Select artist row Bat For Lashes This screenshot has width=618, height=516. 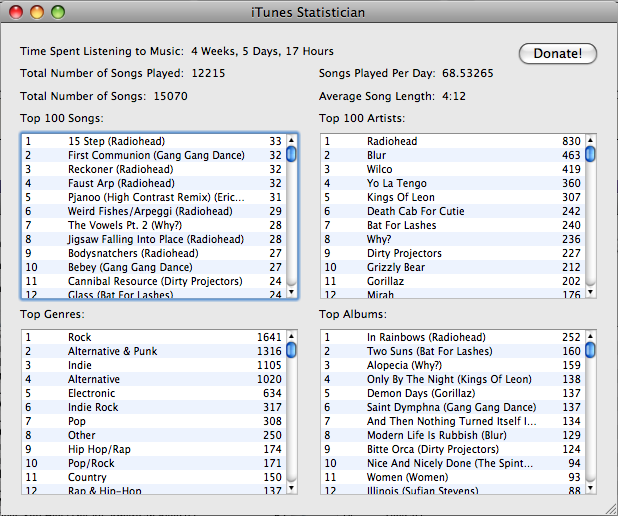click(453, 225)
